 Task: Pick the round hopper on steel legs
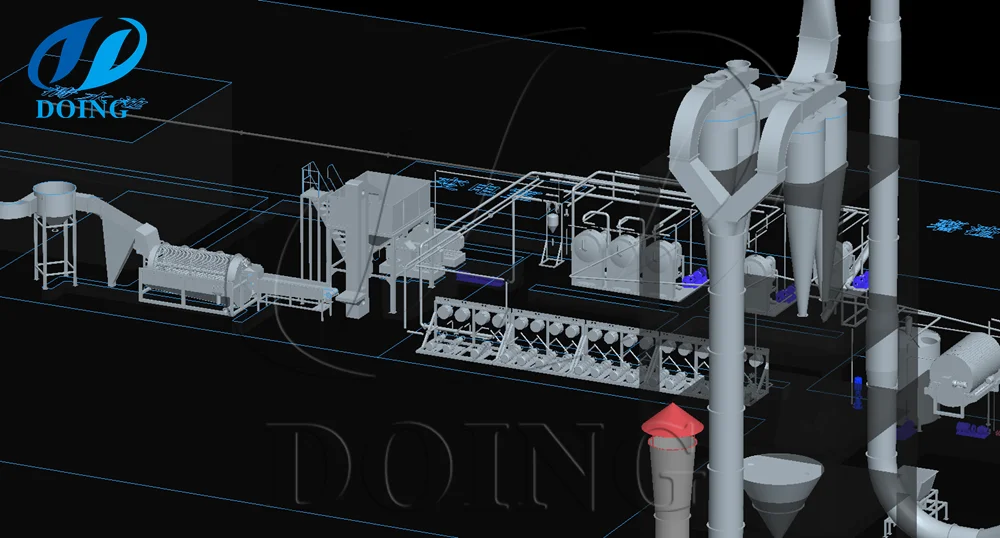pyautogui.click(x=55, y=233)
